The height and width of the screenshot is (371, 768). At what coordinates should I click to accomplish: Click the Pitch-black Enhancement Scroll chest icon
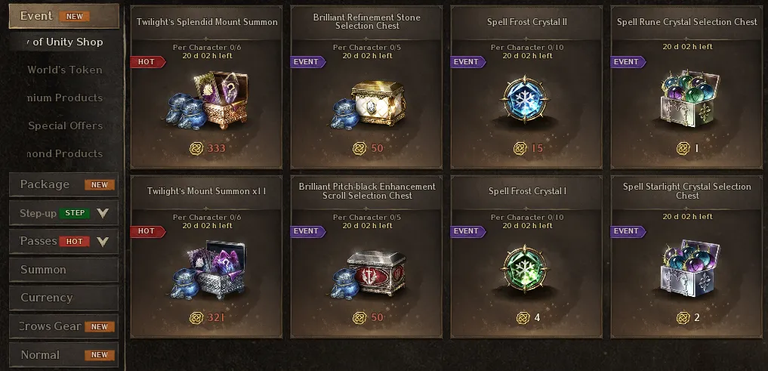[x=368, y=274]
